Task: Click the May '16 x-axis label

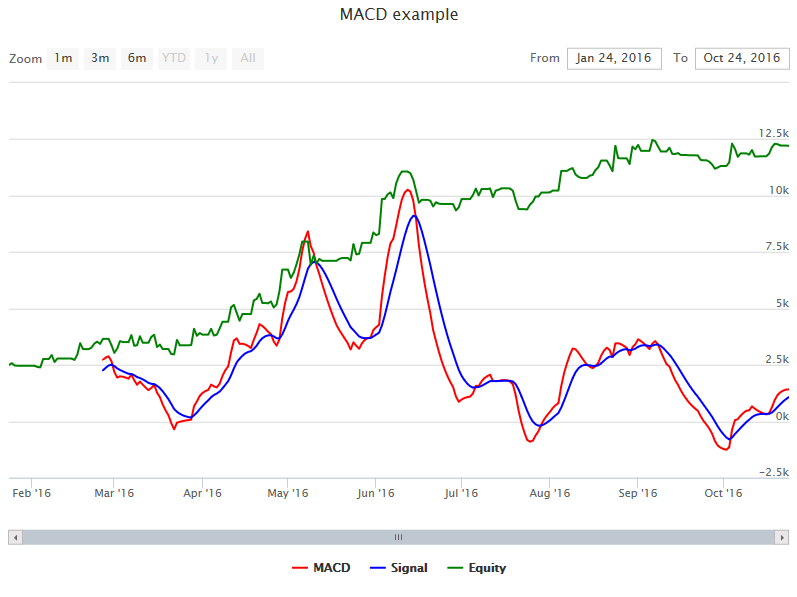Action: tap(288, 493)
